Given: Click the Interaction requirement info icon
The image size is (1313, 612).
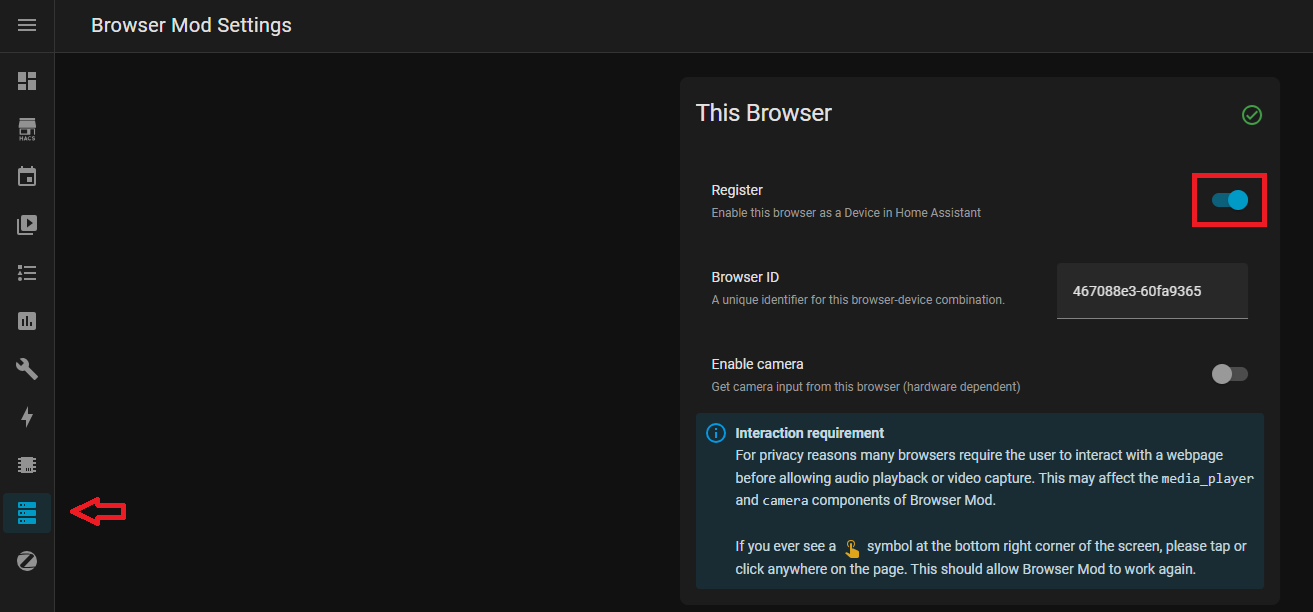Looking at the screenshot, I should [x=716, y=433].
